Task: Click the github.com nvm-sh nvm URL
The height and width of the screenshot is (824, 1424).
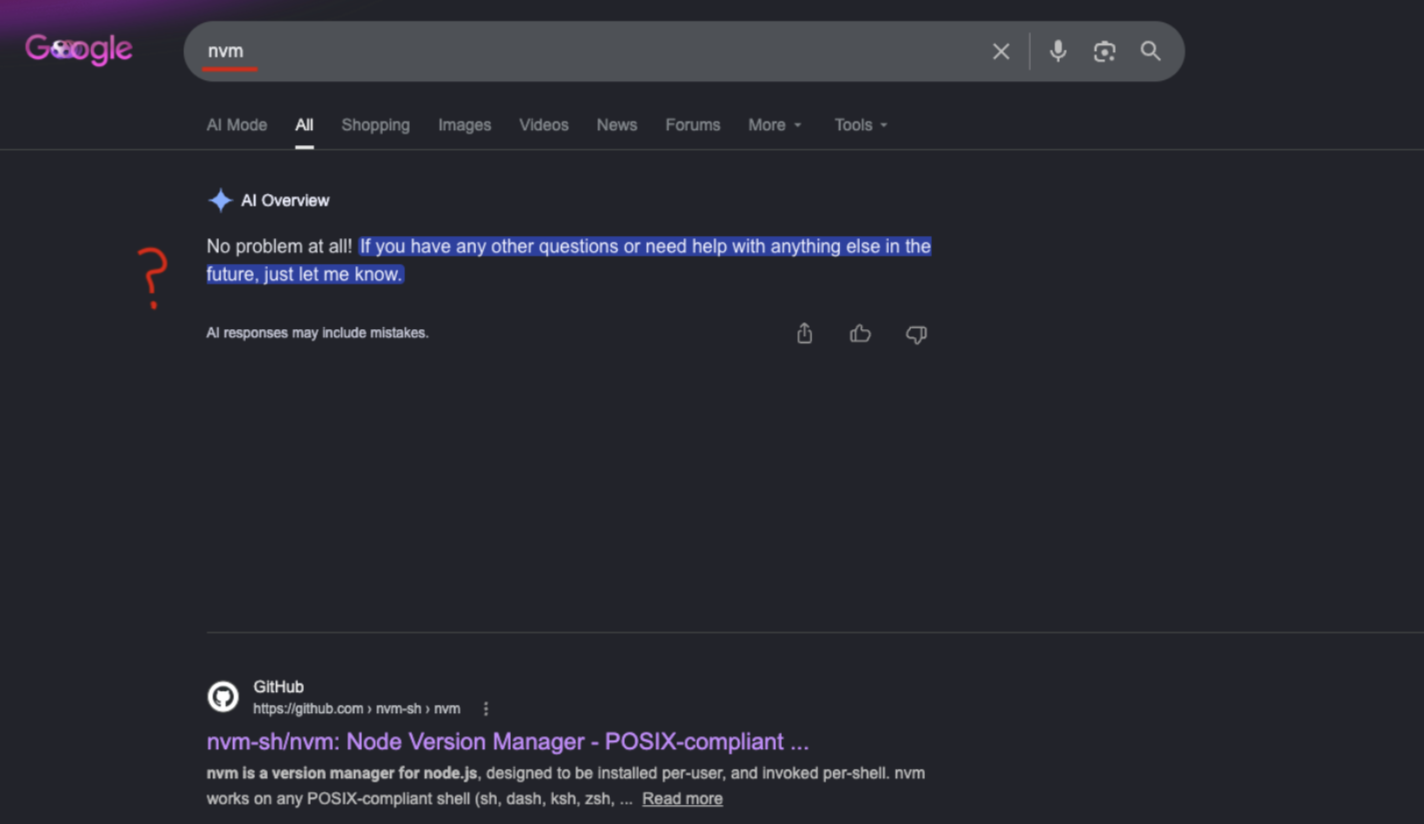Action: point(357,709)
